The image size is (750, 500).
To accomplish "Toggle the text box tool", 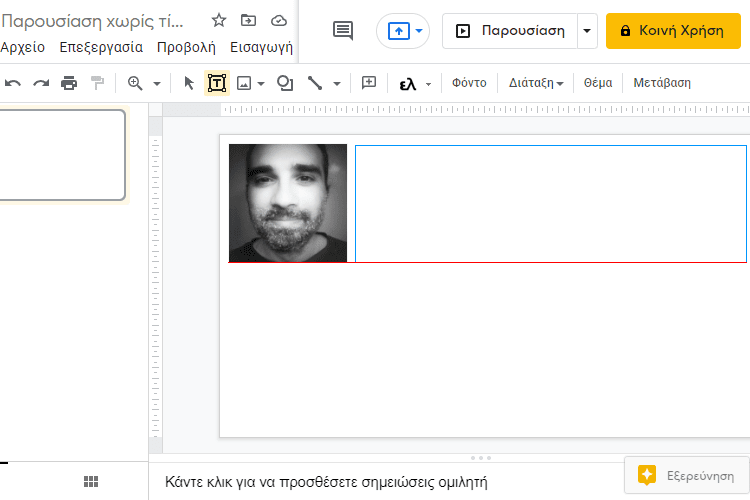I will [217, 83].
